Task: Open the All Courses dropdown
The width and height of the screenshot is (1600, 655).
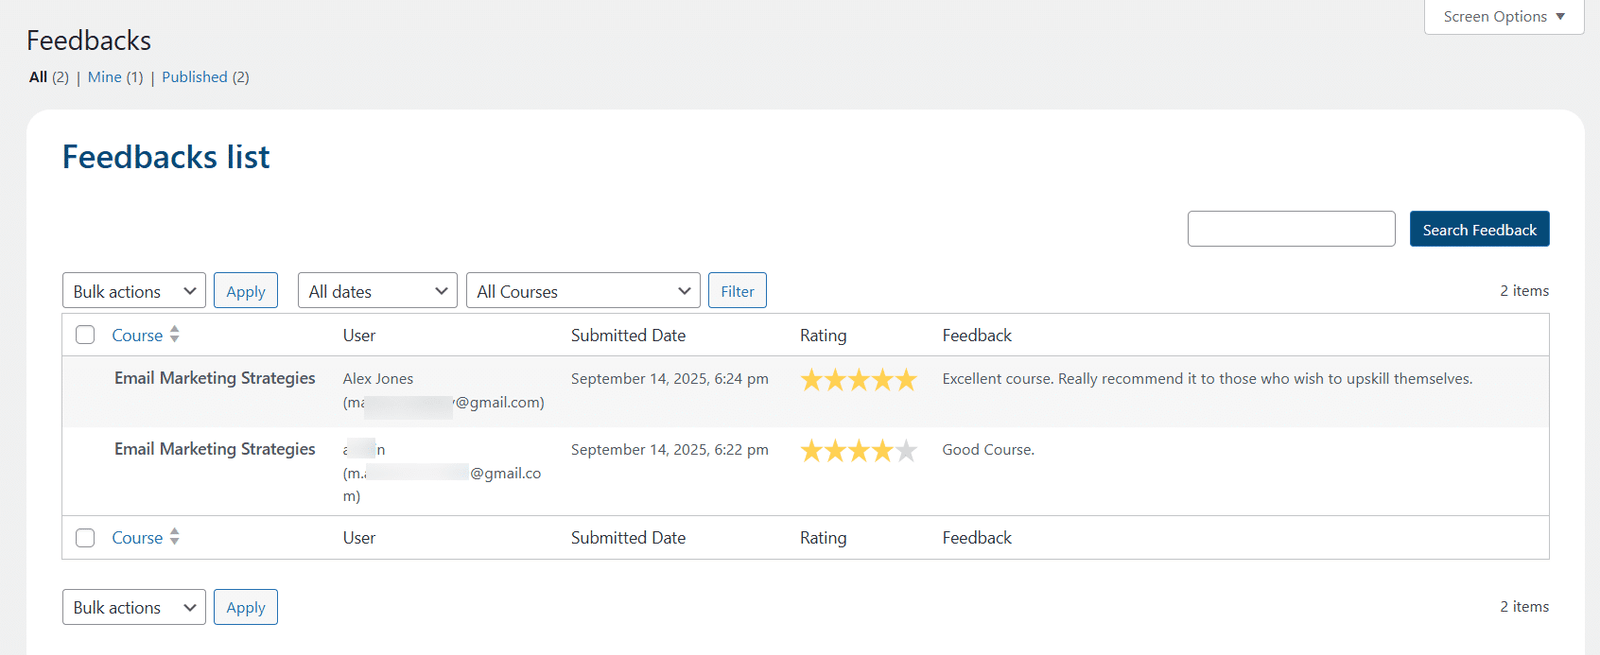Action: (583, 291)
